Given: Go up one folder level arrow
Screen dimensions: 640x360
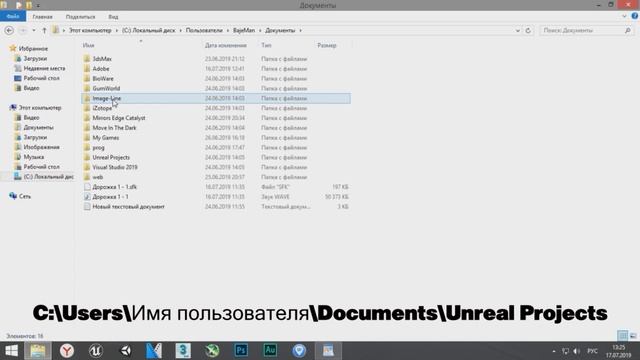Looking at the screenshot, I should [44, 31].
